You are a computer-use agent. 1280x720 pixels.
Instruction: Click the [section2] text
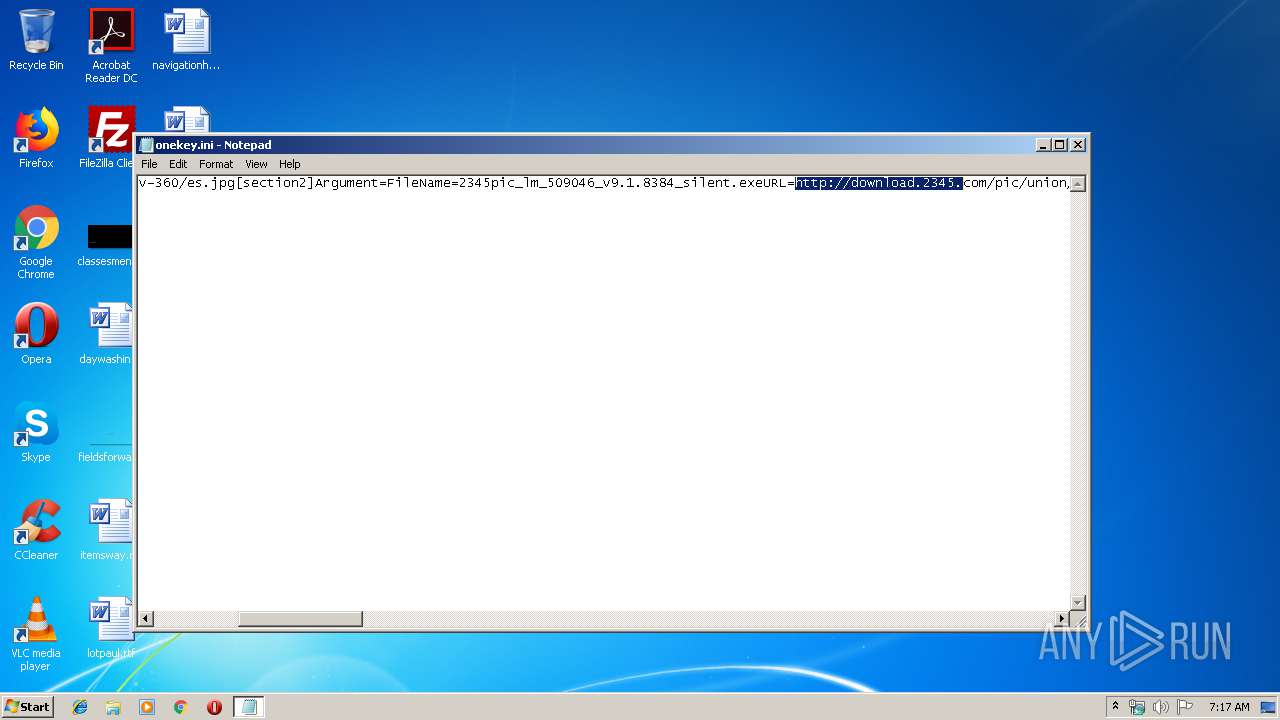click(275, 183)
